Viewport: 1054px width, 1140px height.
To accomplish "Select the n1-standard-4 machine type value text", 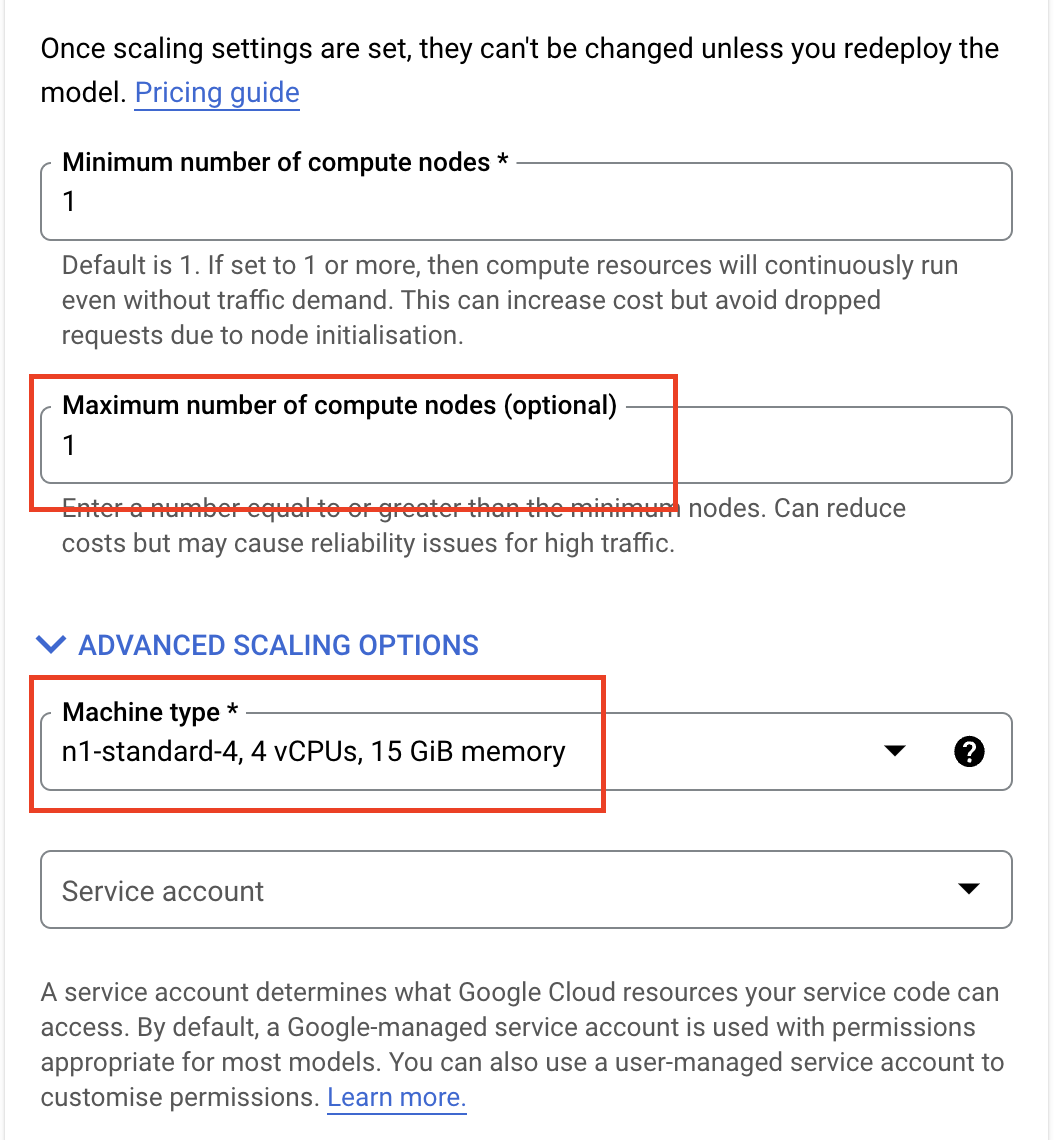I will pos(313,751).
